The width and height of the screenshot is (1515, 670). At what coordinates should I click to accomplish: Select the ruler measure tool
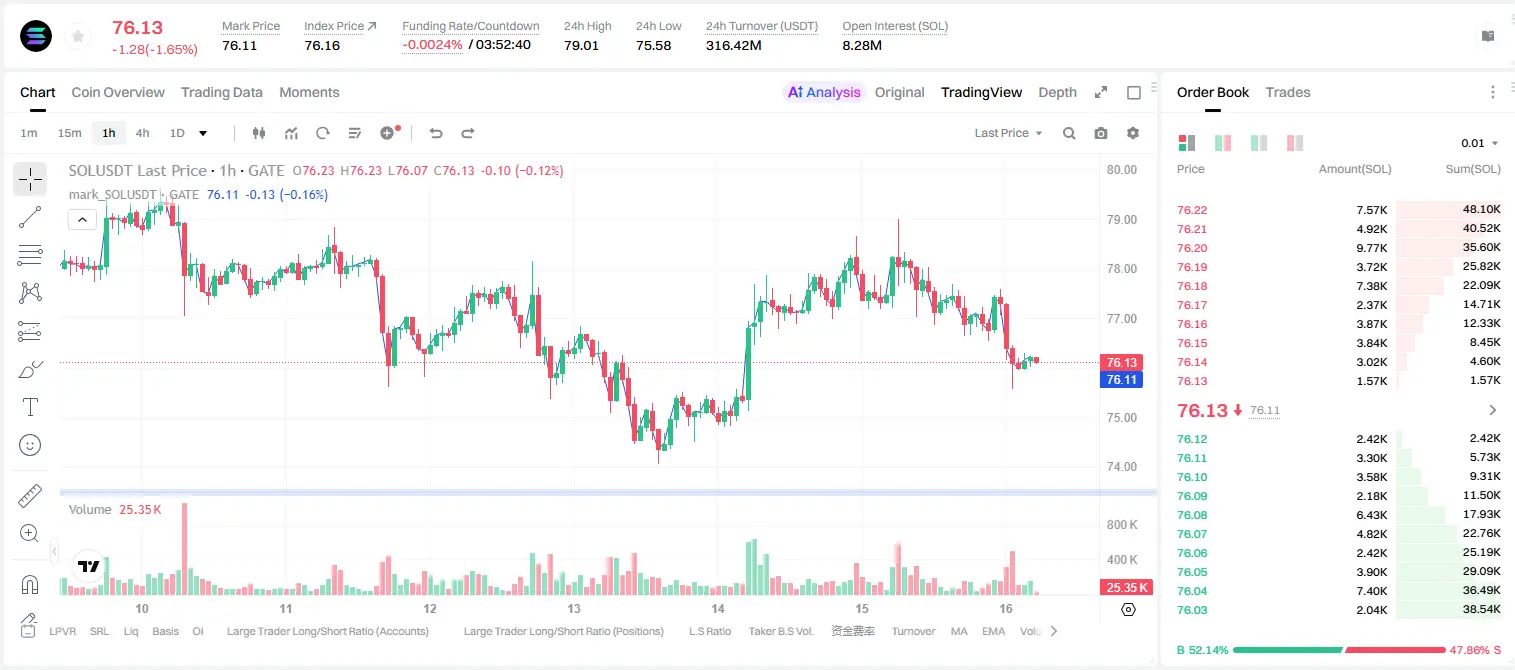point(30,496)
